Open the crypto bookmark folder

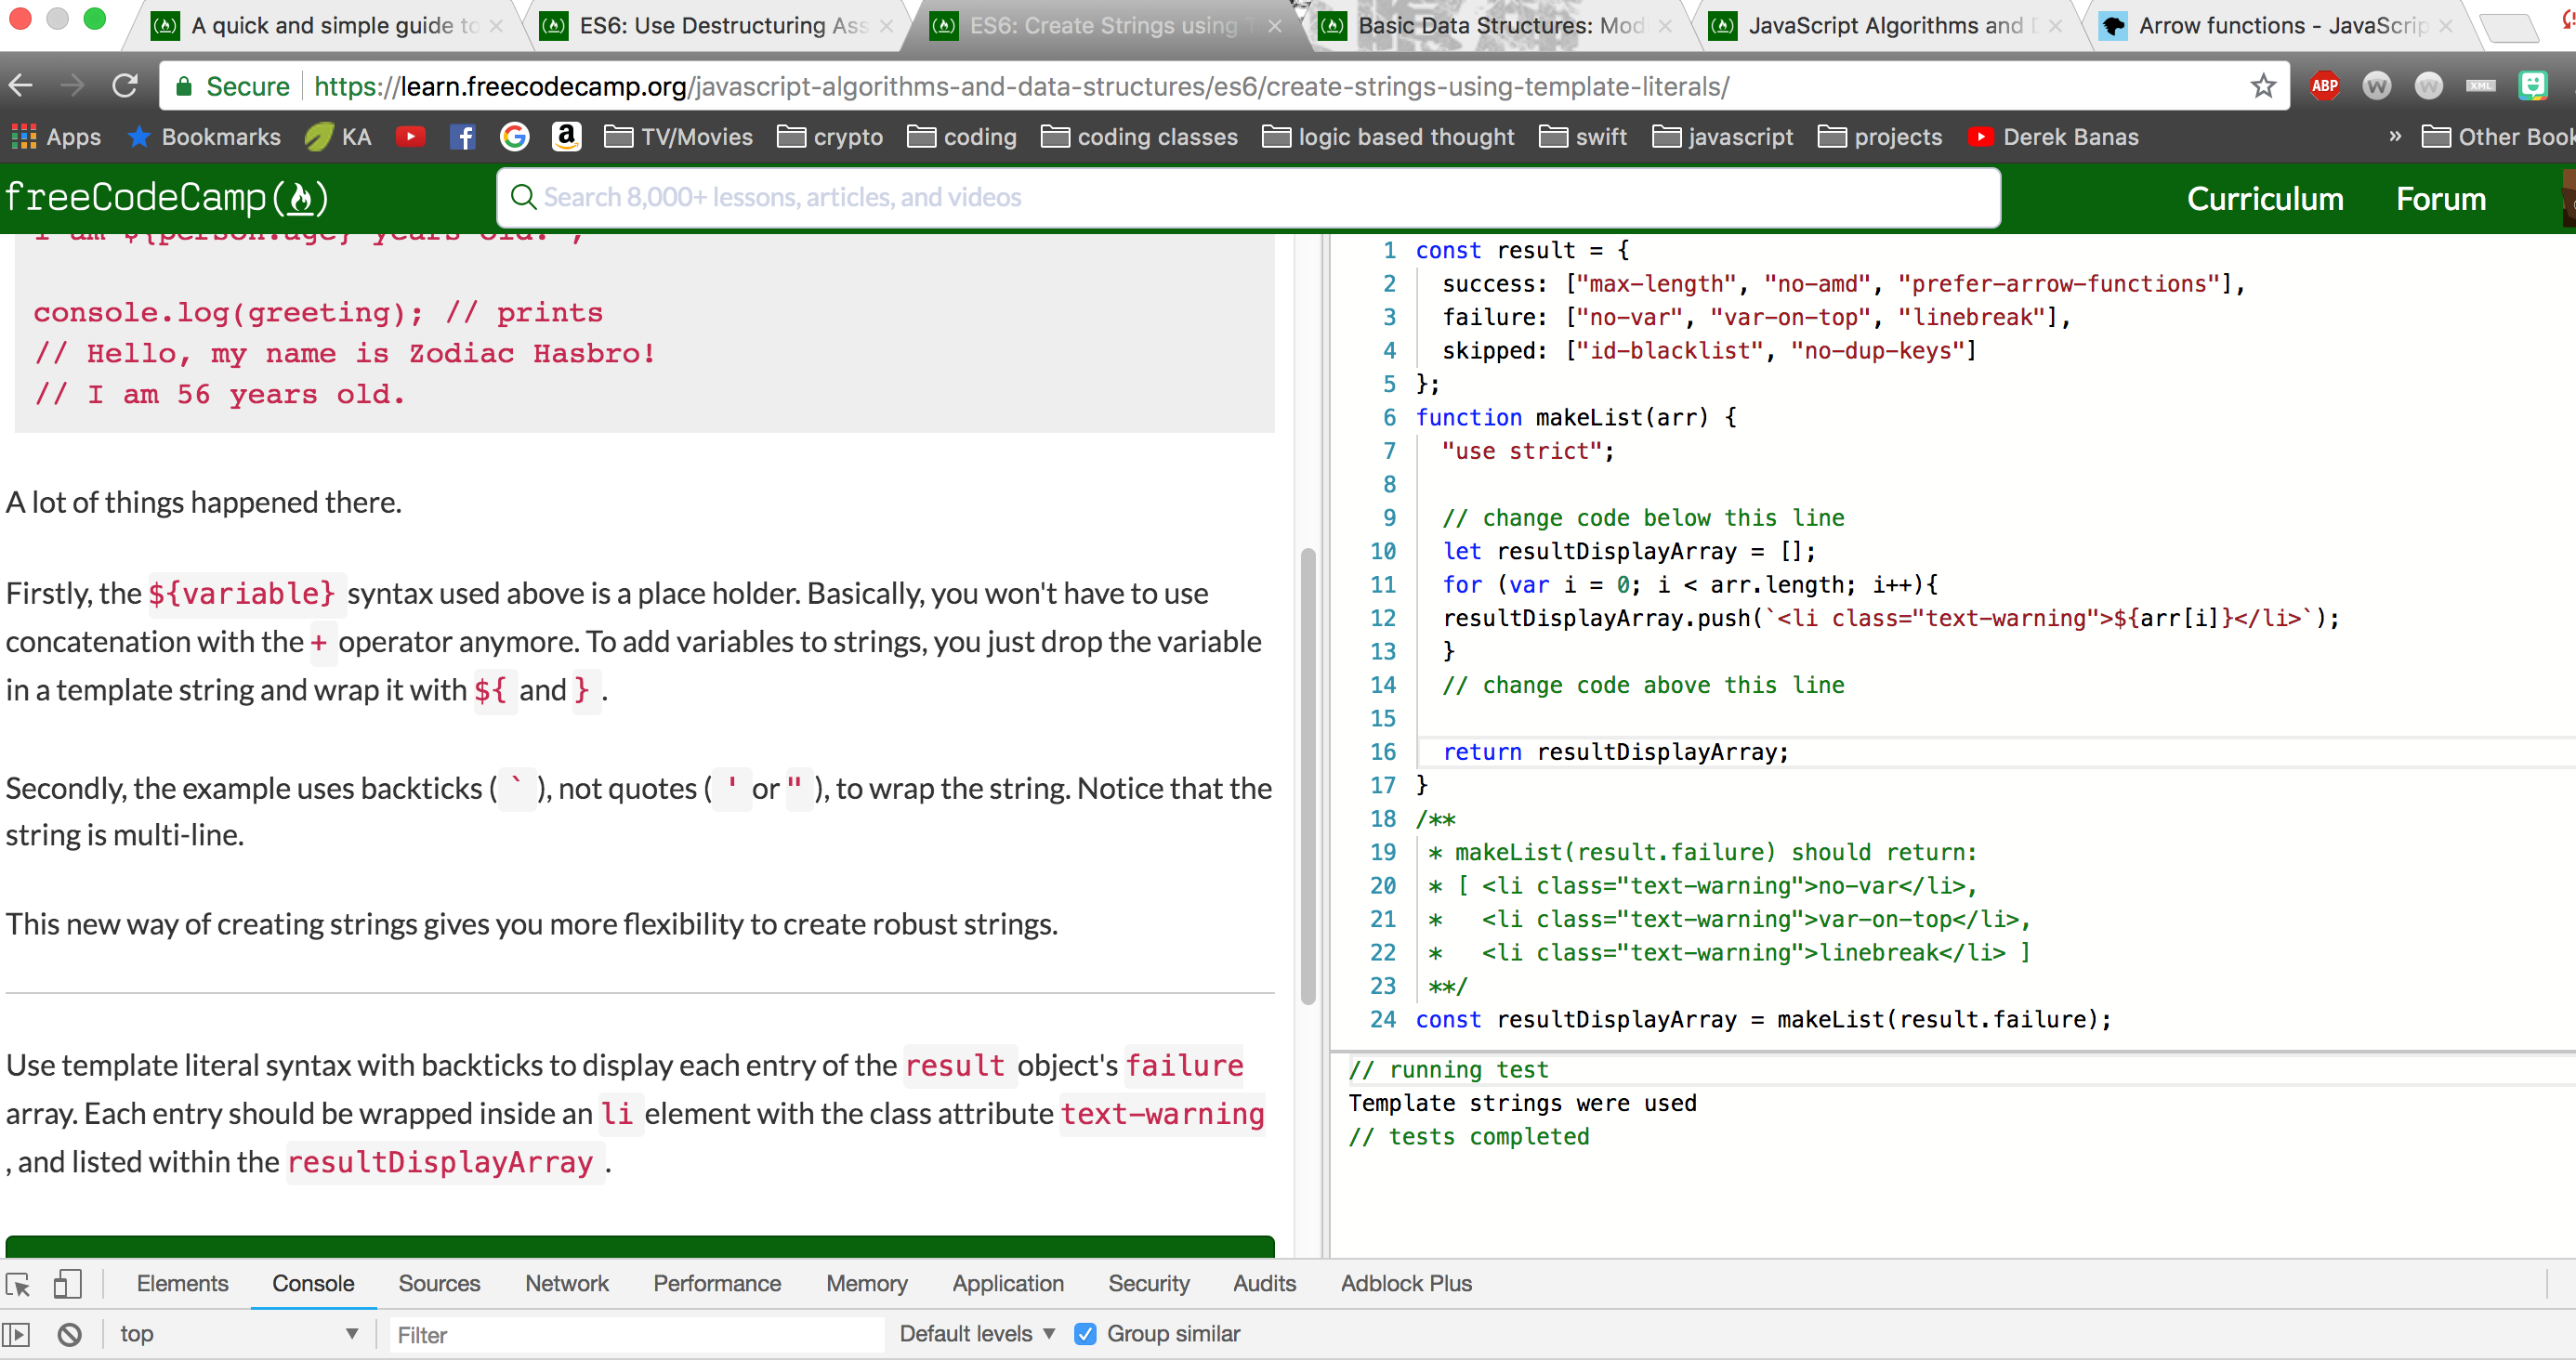tap(830, 137)
